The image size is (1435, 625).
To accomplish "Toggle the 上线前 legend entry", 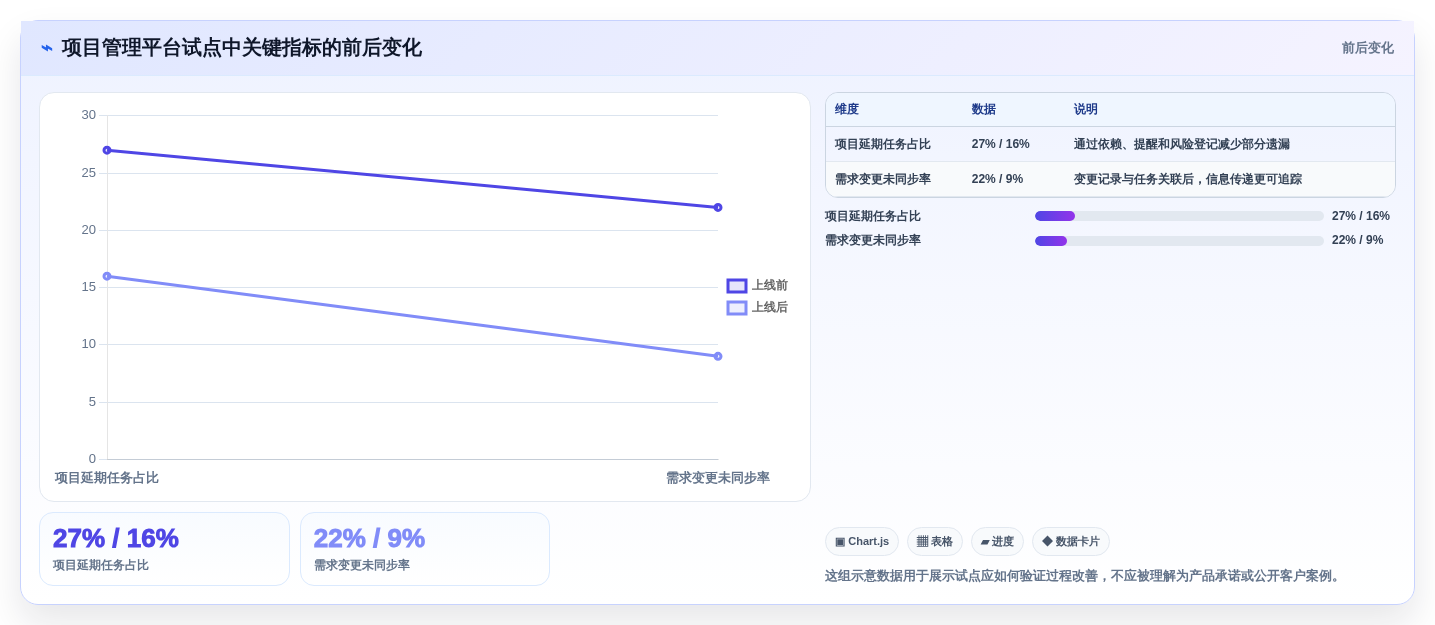I will pos(757,286).
